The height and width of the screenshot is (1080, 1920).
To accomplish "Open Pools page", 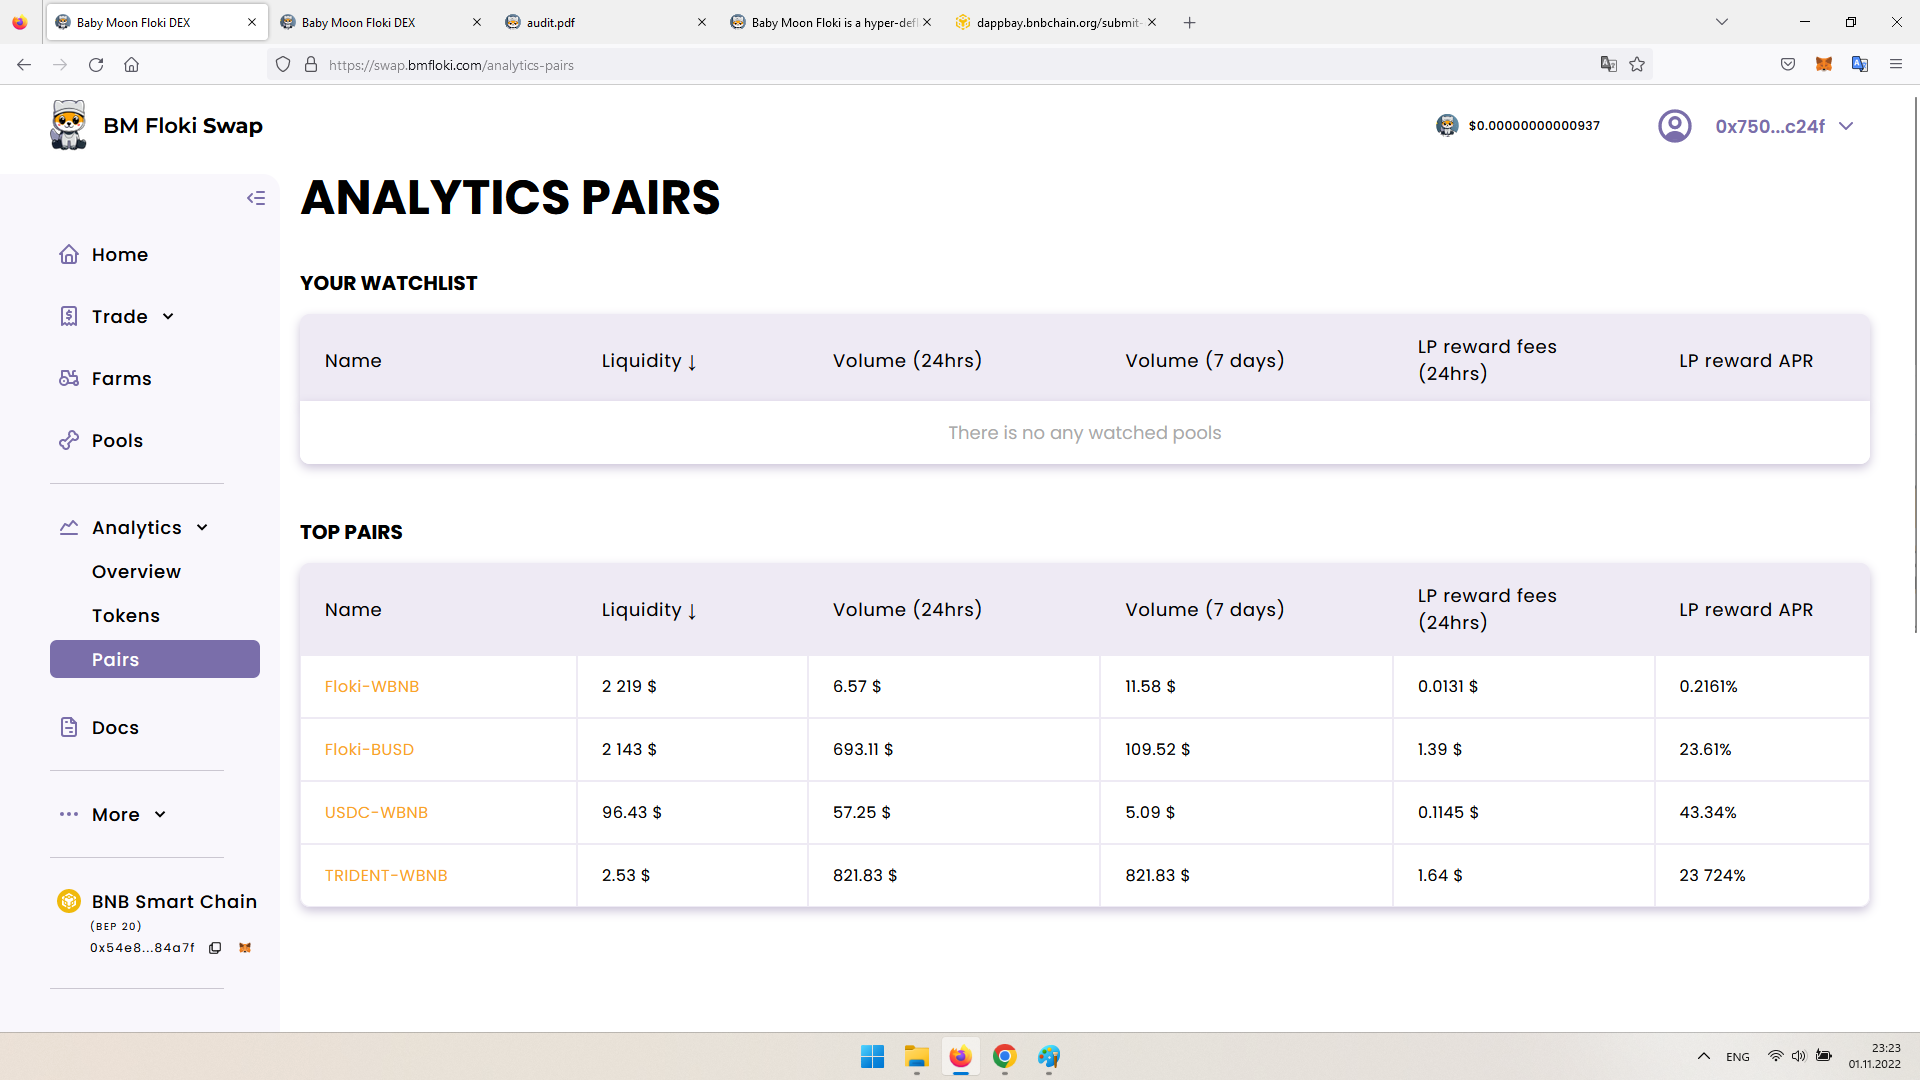I will (101, 441).
